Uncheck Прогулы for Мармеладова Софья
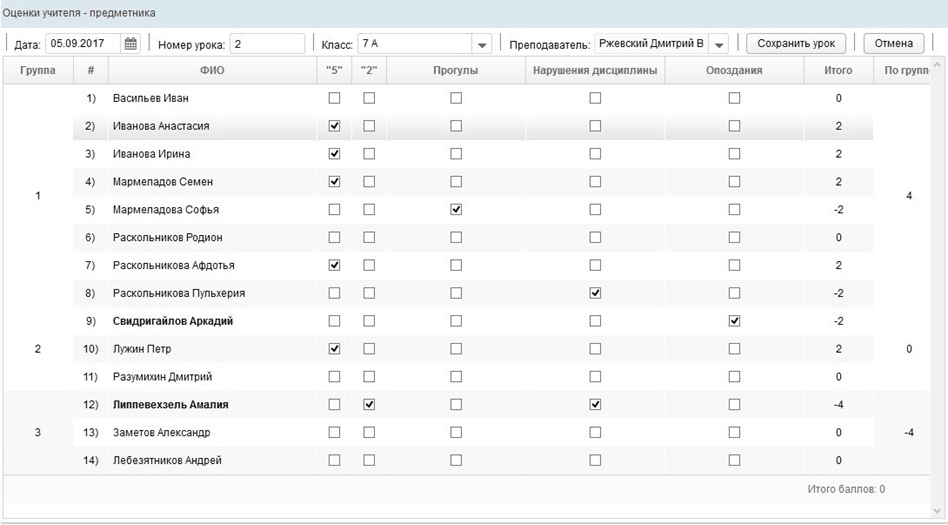948x525 pixels. click(456, 210)
